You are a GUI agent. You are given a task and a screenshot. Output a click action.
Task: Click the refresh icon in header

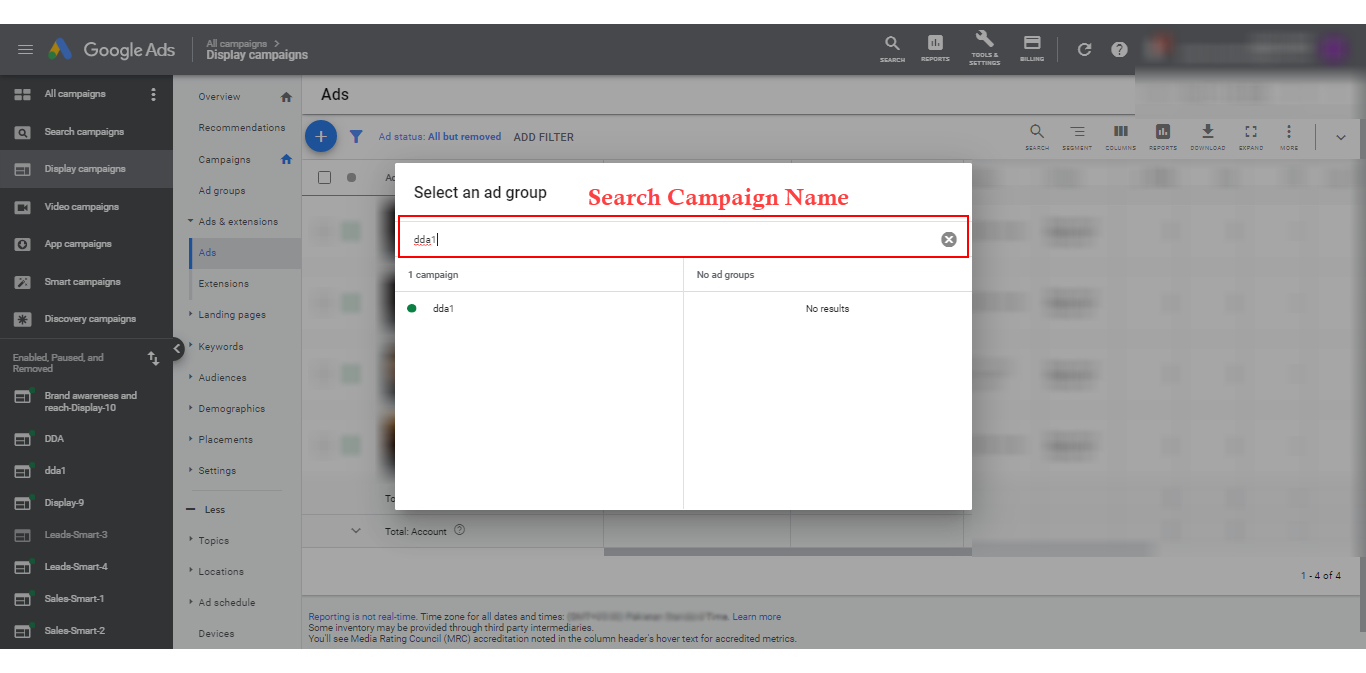click(x=1084, y=49)
